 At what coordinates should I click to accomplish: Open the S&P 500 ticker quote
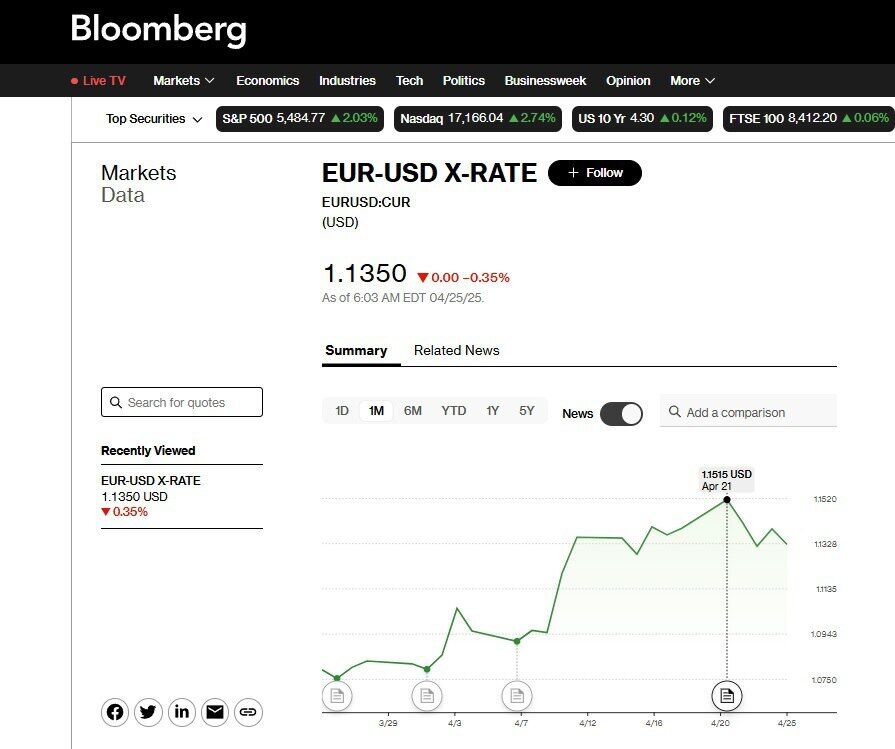pyautogui.click(x=300, y=119)
